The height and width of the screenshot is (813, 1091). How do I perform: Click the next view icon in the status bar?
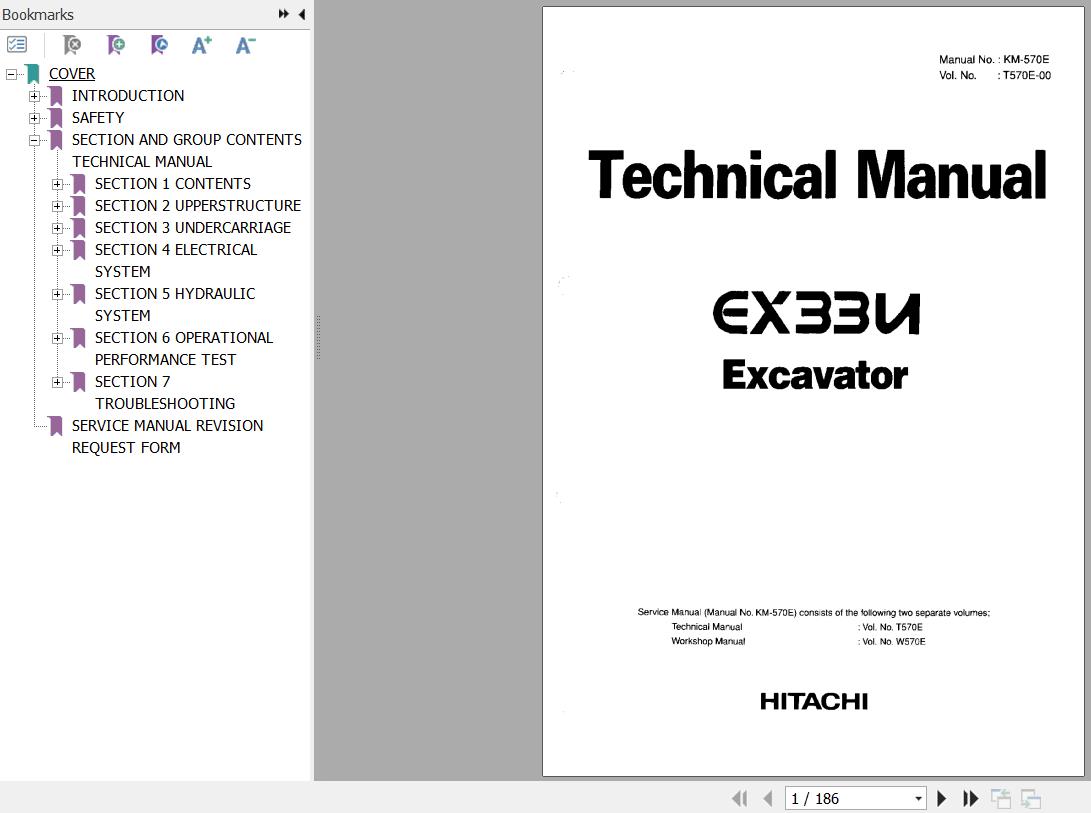coord(1030,798)
